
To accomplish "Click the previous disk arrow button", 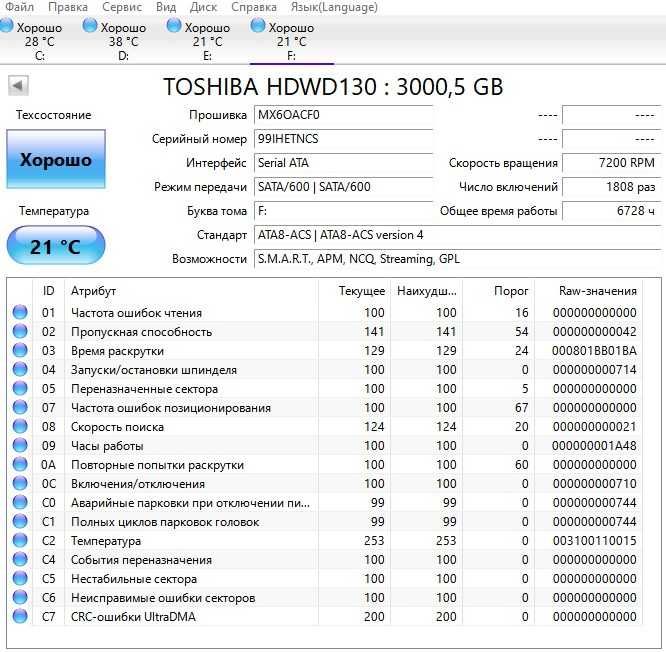I will tap(18, 86).
